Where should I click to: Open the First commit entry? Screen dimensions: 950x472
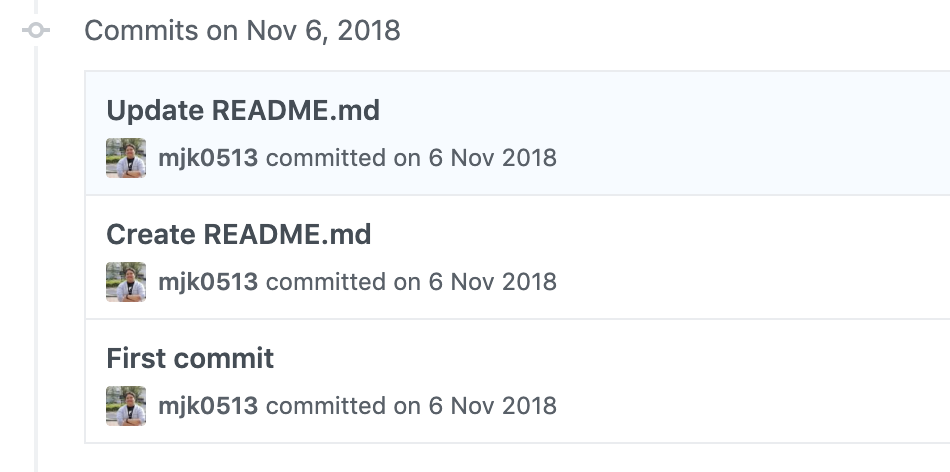coord(190,358)
